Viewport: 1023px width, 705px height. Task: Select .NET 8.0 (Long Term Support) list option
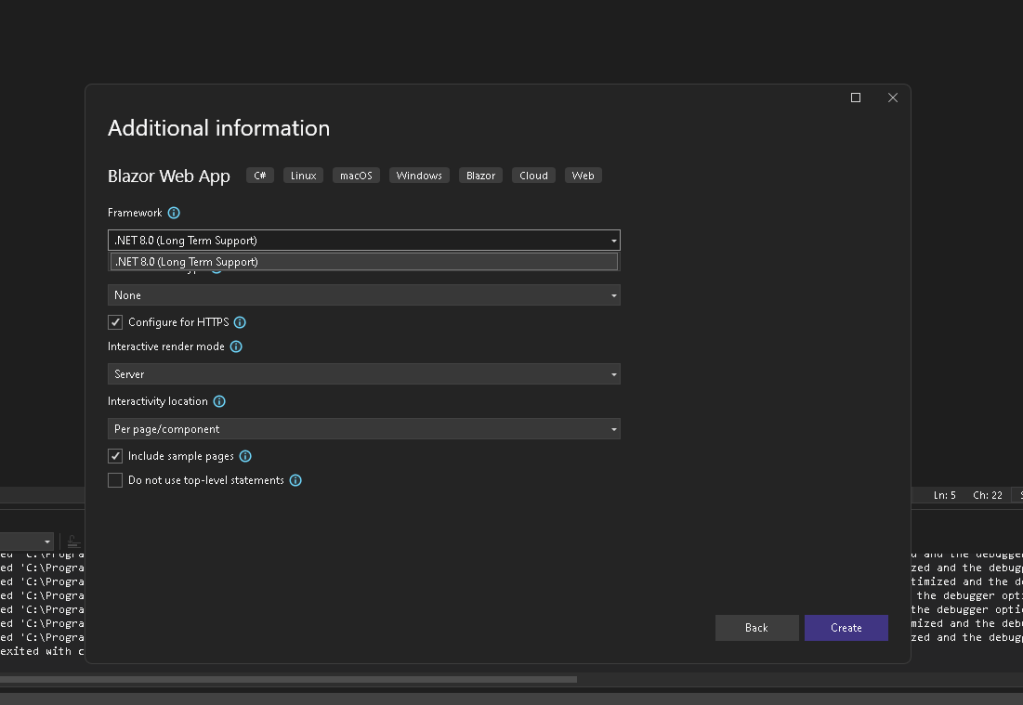point(364,262)
